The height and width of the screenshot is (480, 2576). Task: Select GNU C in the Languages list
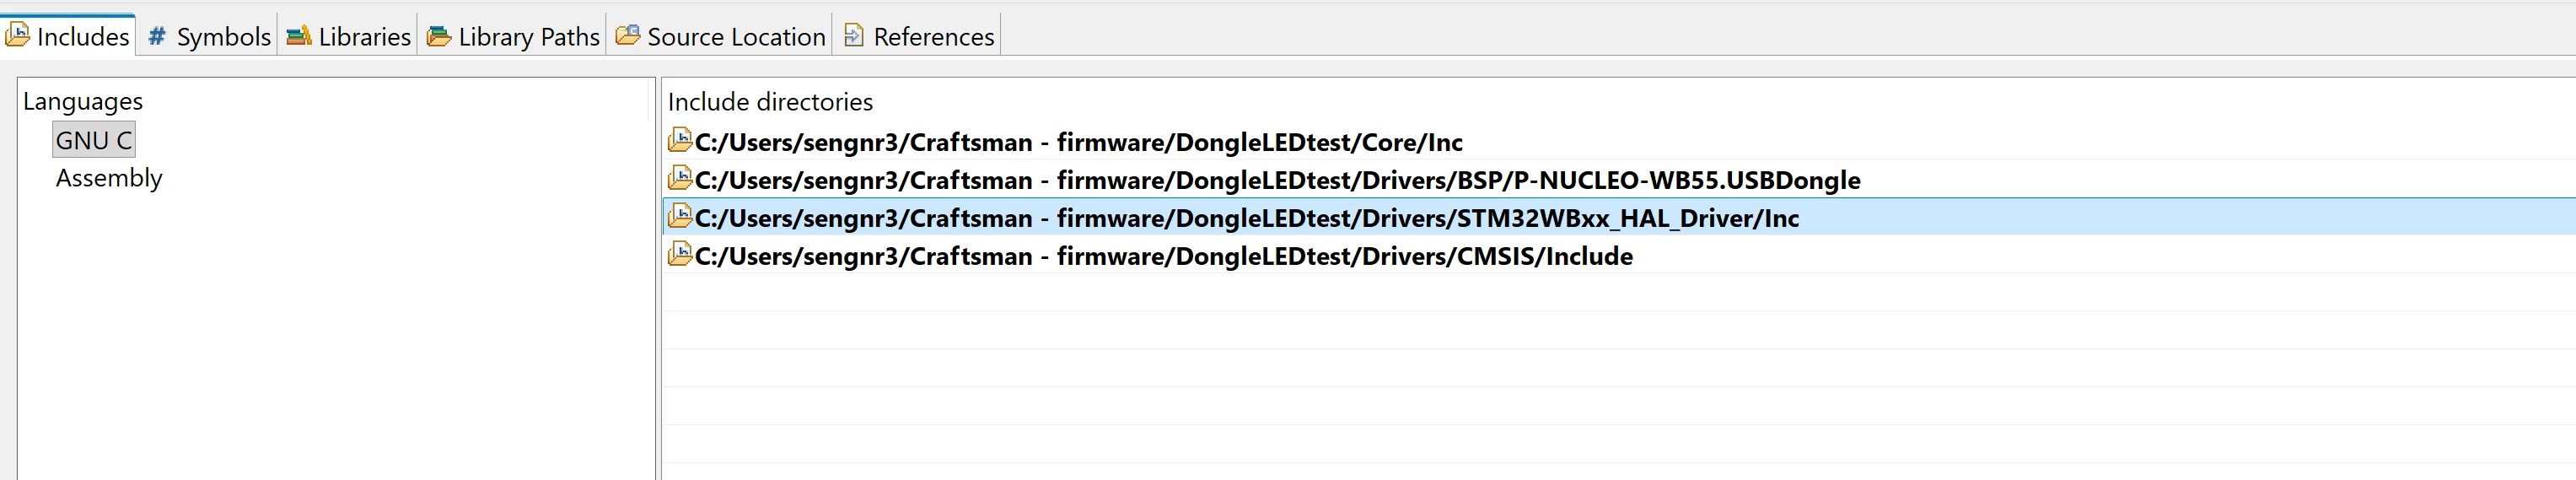click(x=94, y=140)
